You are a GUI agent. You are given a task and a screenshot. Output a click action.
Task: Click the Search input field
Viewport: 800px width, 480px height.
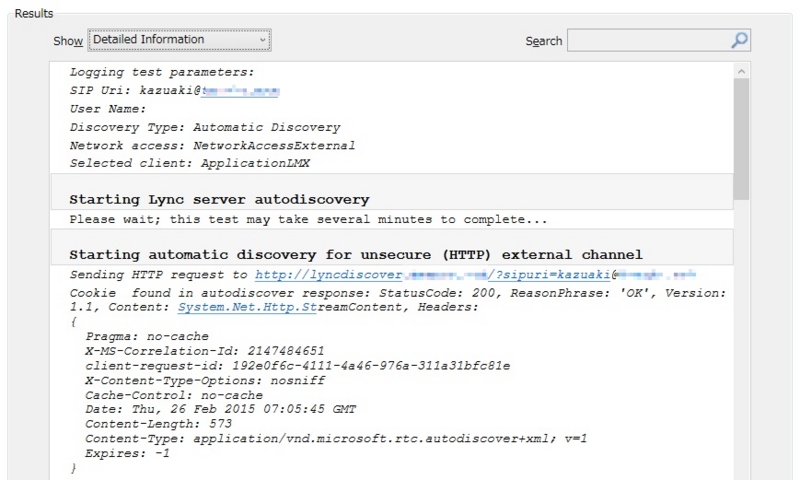(648, 40)
